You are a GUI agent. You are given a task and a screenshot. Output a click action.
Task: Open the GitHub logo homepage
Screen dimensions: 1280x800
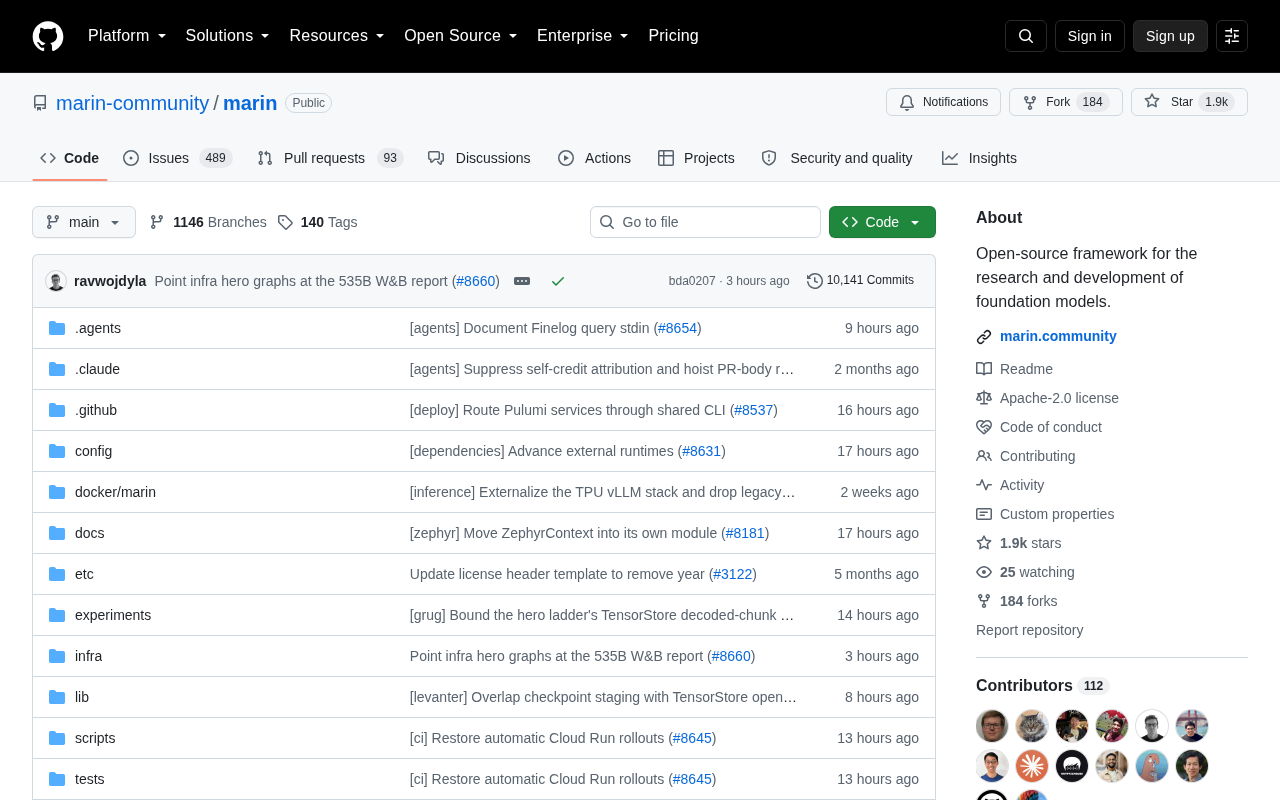tap(48, 36)
